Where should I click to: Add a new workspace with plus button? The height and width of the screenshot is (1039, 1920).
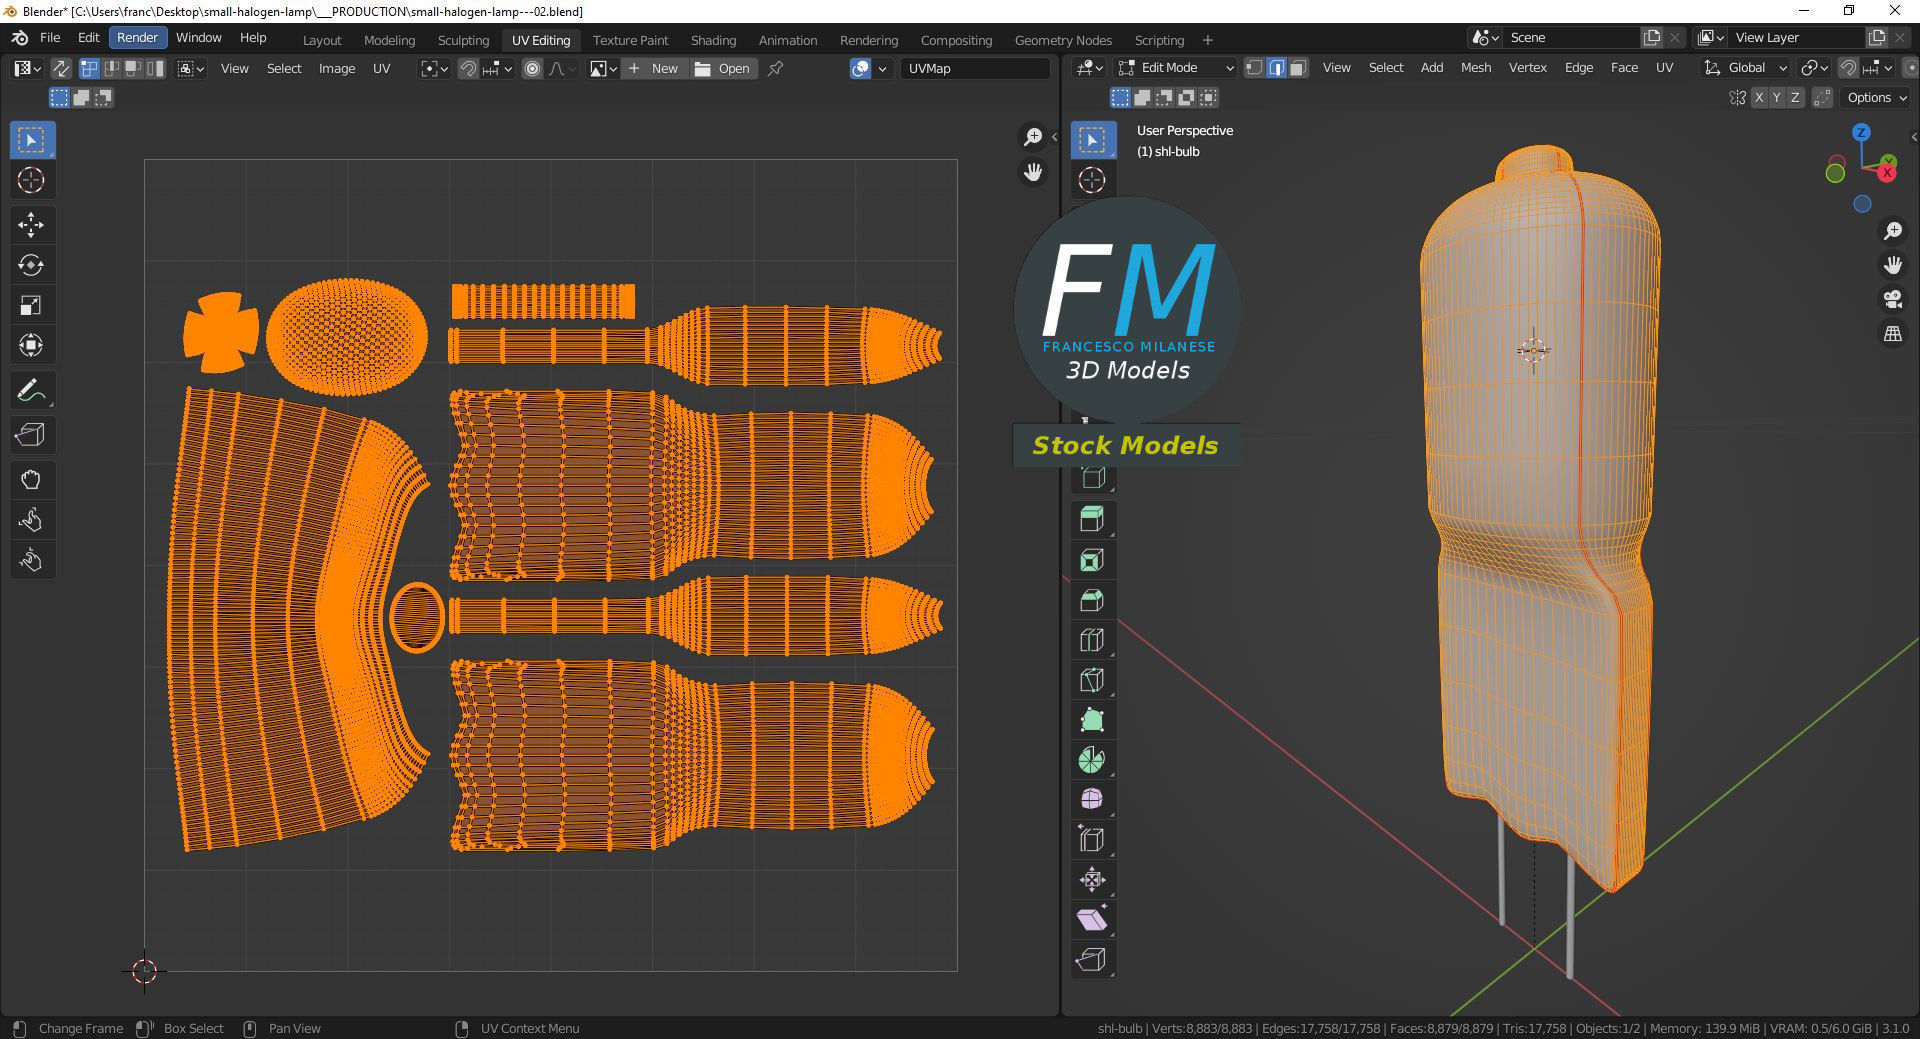click(1207, 40)
